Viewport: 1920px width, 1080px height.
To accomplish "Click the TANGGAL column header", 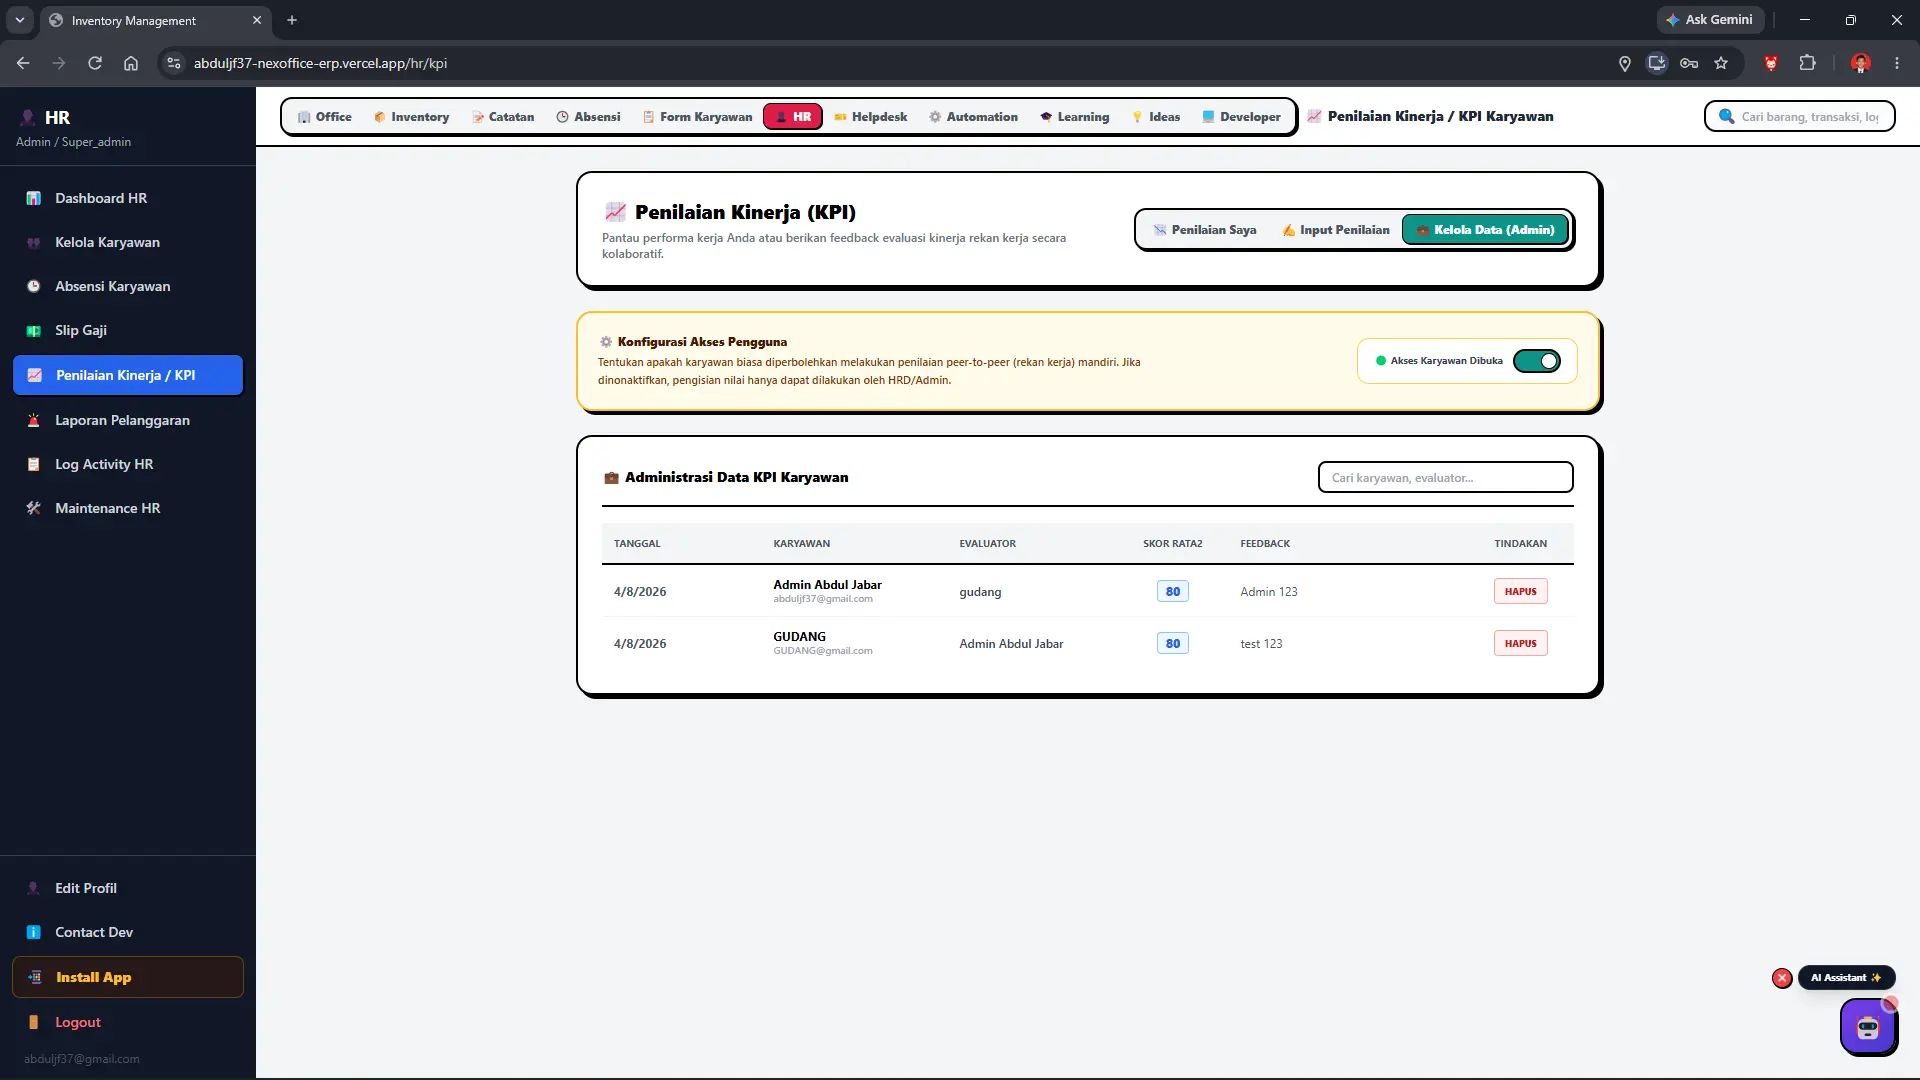I will pos(636,544).
